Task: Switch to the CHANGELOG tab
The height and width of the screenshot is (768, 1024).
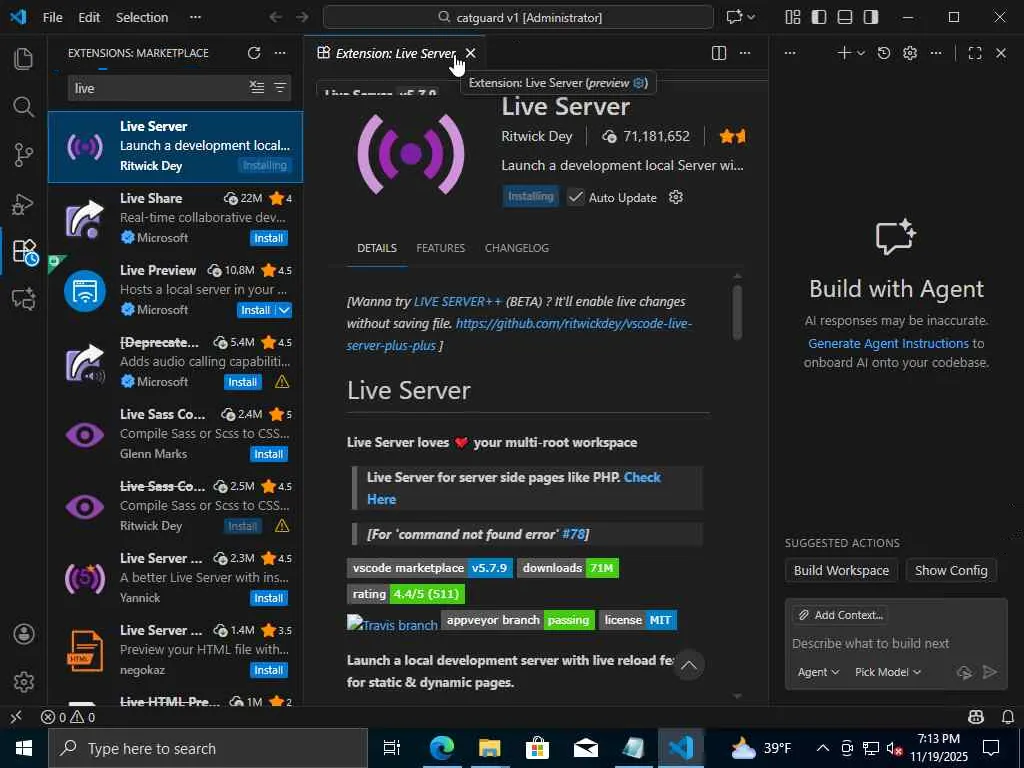Action: point(517,248)
